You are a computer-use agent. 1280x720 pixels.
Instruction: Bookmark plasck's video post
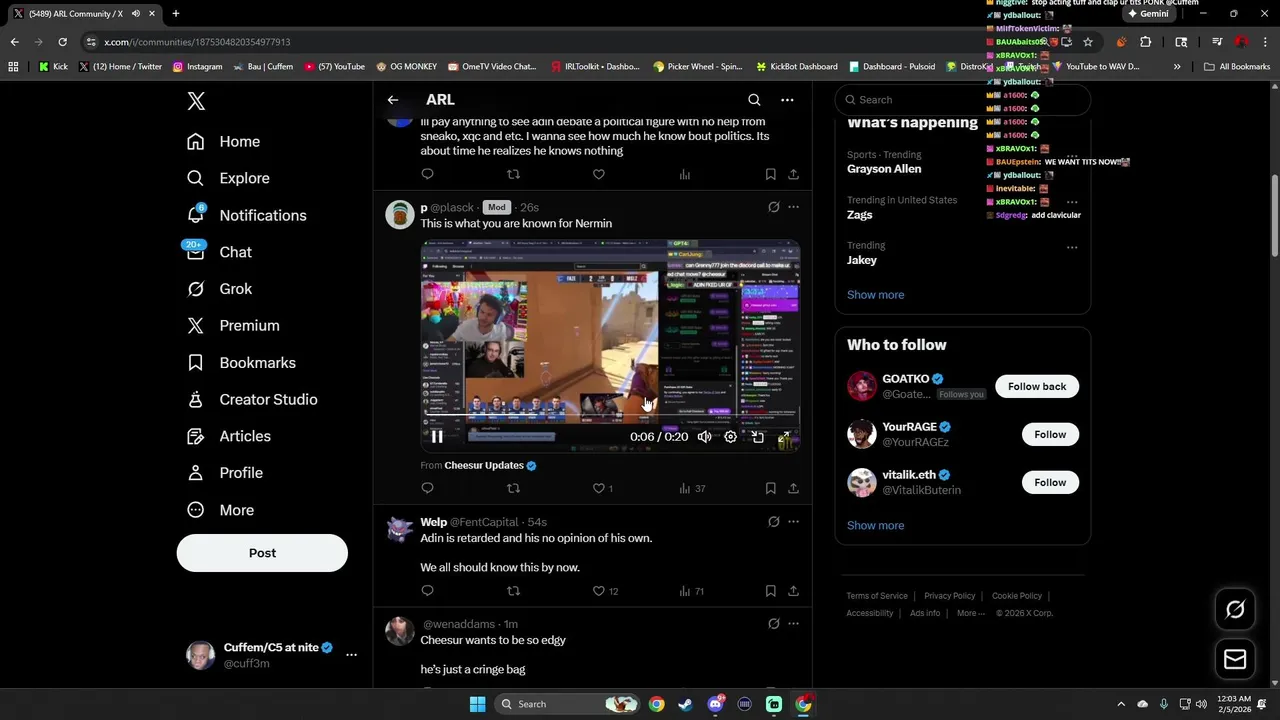pyautogui.click(x=770, y=488)
